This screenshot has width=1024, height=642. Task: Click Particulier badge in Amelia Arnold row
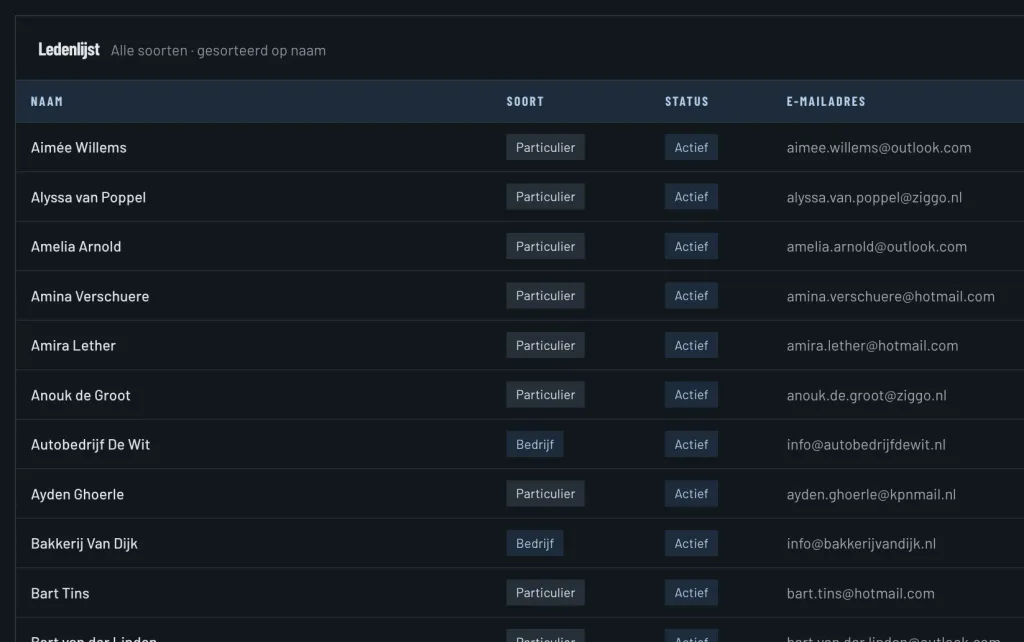[545, 246]
